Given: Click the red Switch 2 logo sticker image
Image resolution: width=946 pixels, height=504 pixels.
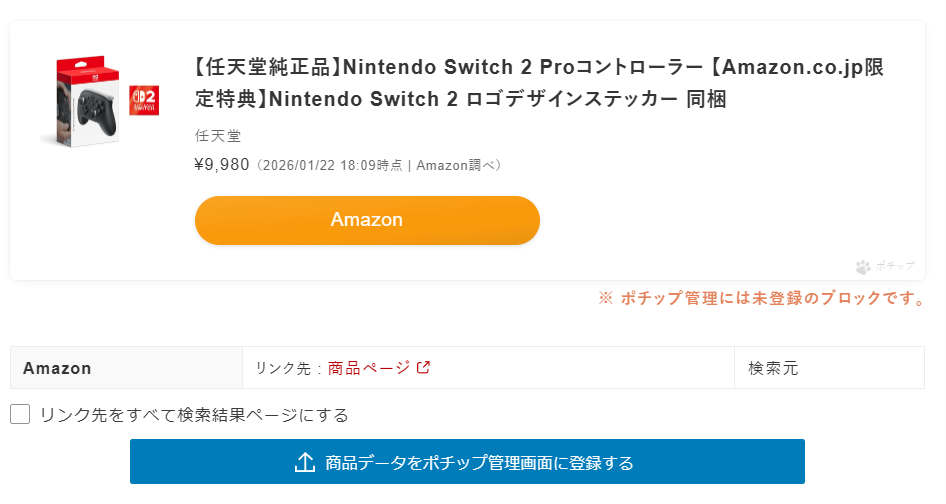Looking at the screenshot, I should (144, 100).
